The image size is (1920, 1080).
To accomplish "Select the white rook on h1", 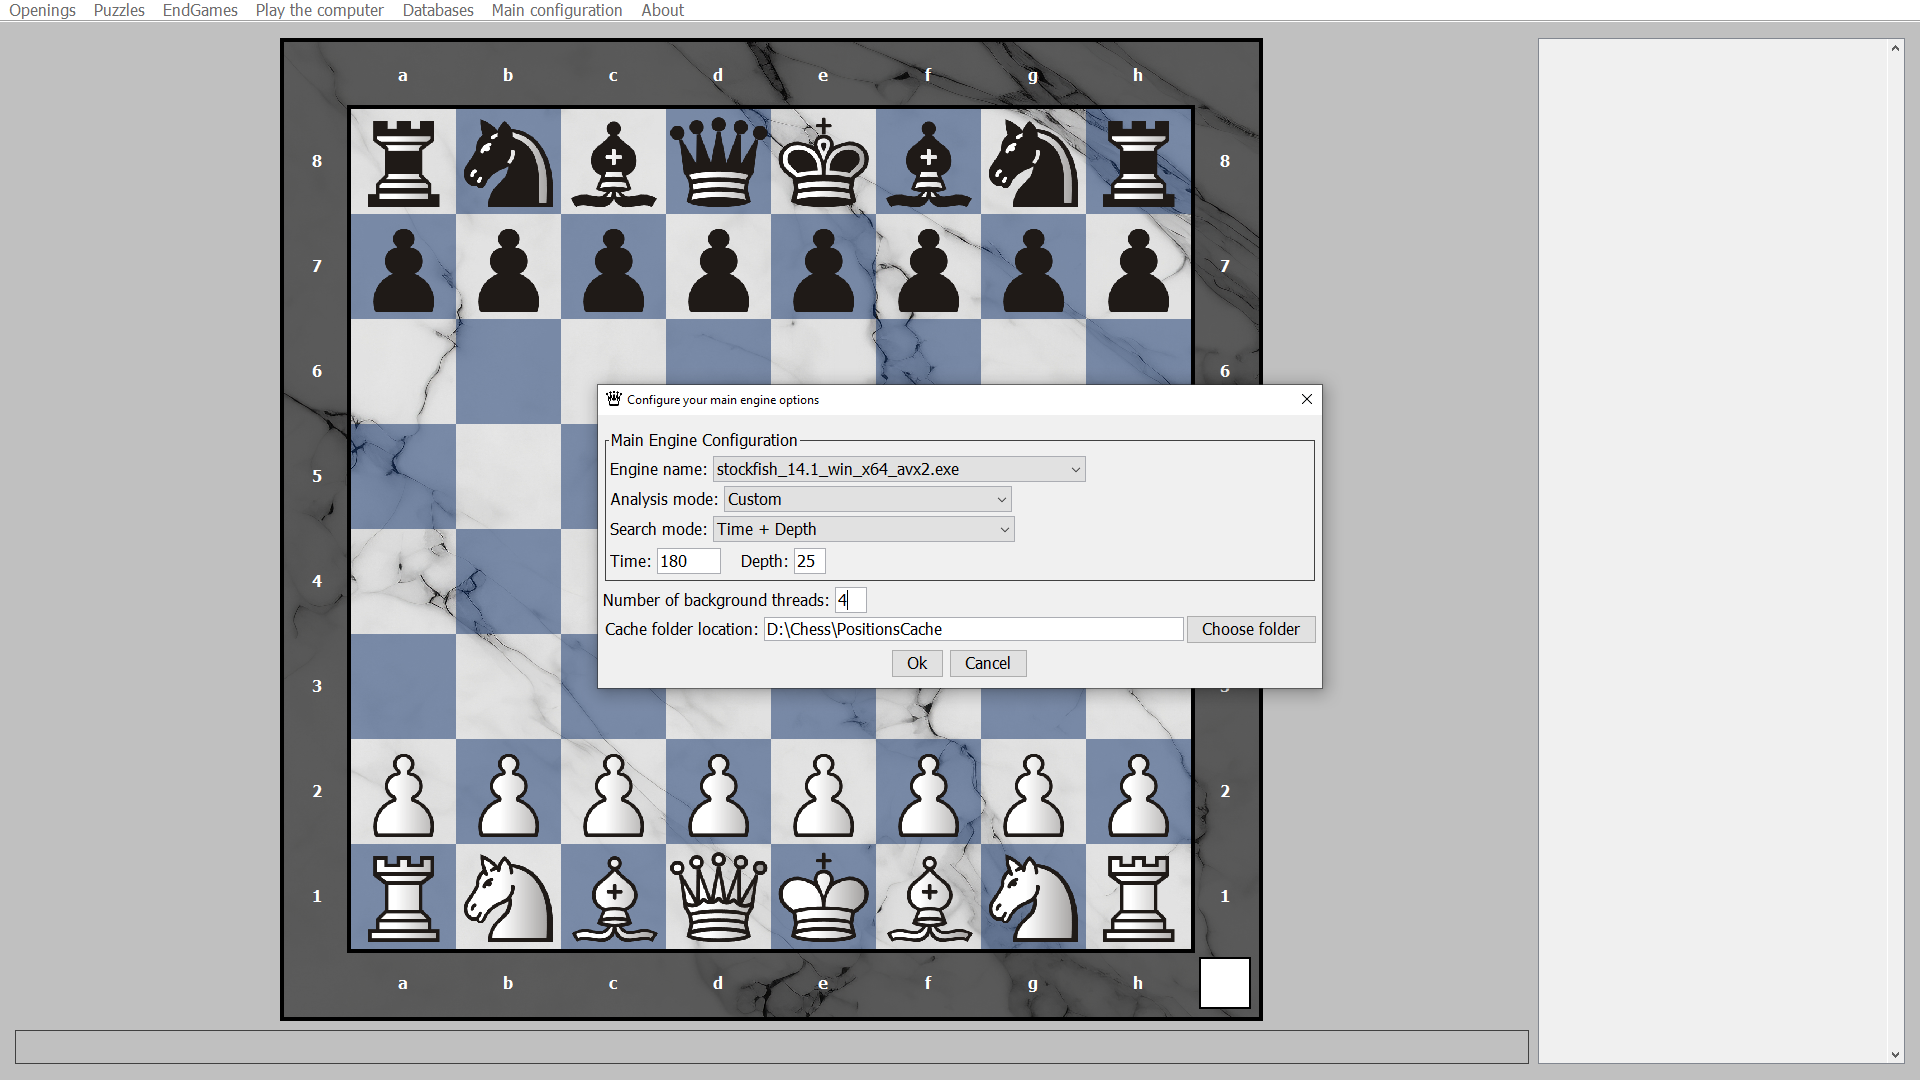I will (x=1138, y=896).
